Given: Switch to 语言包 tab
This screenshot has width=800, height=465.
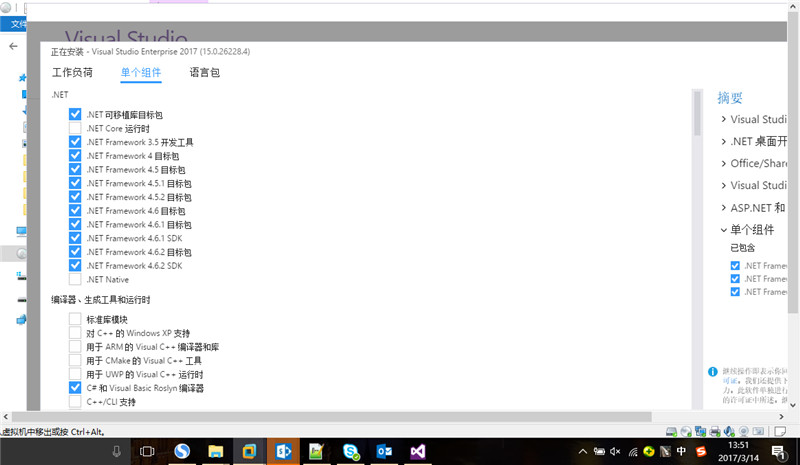Looking at the screenshot, I should pos(205,72).
